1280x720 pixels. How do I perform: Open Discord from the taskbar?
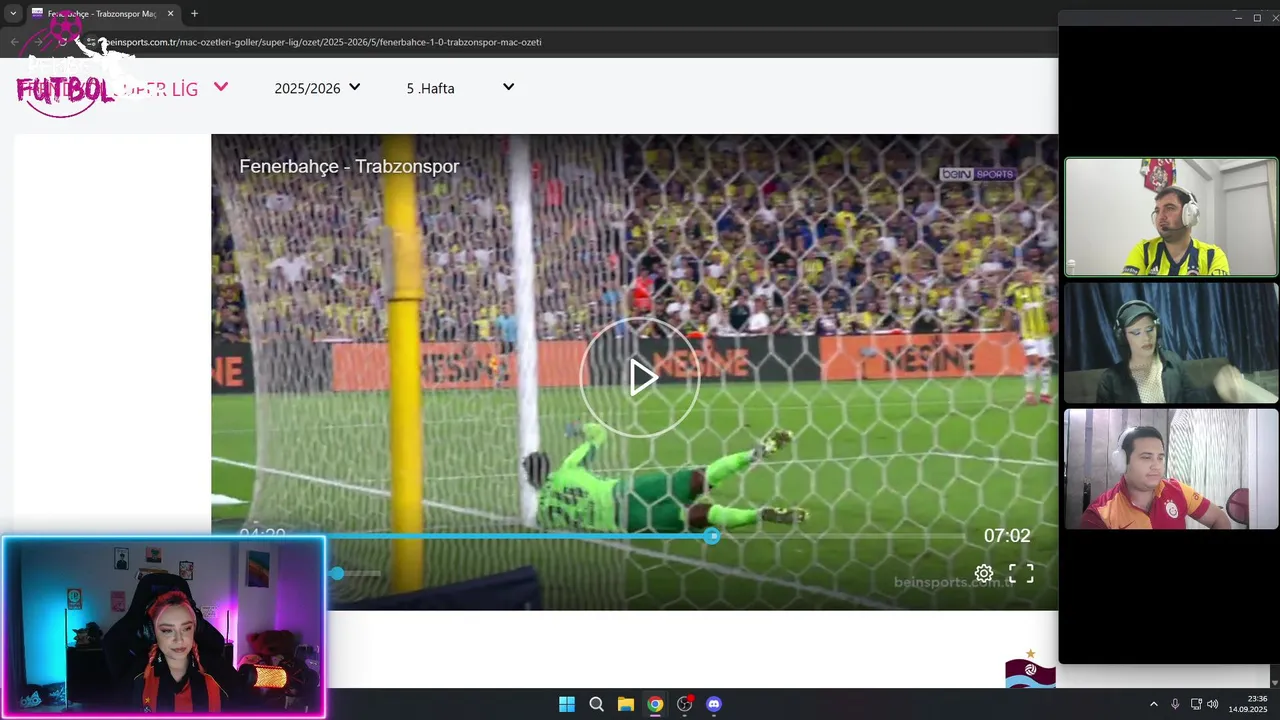coord(714,704)
